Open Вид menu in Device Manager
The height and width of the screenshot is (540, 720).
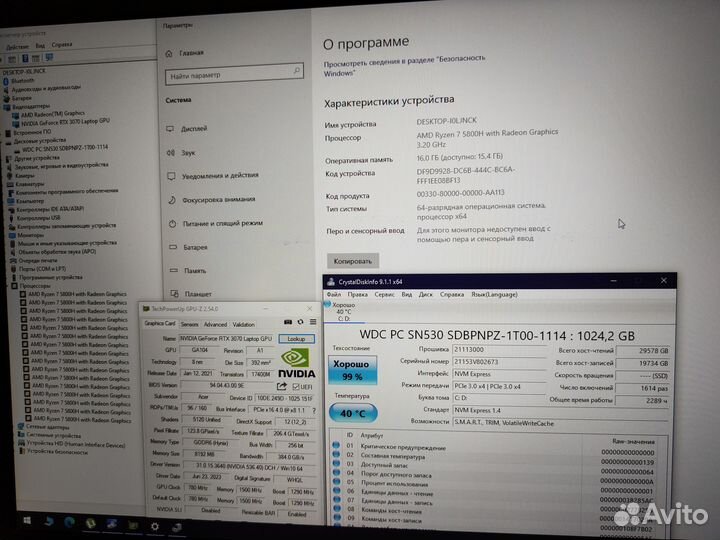pyautogui.click(x=40, y=46)
